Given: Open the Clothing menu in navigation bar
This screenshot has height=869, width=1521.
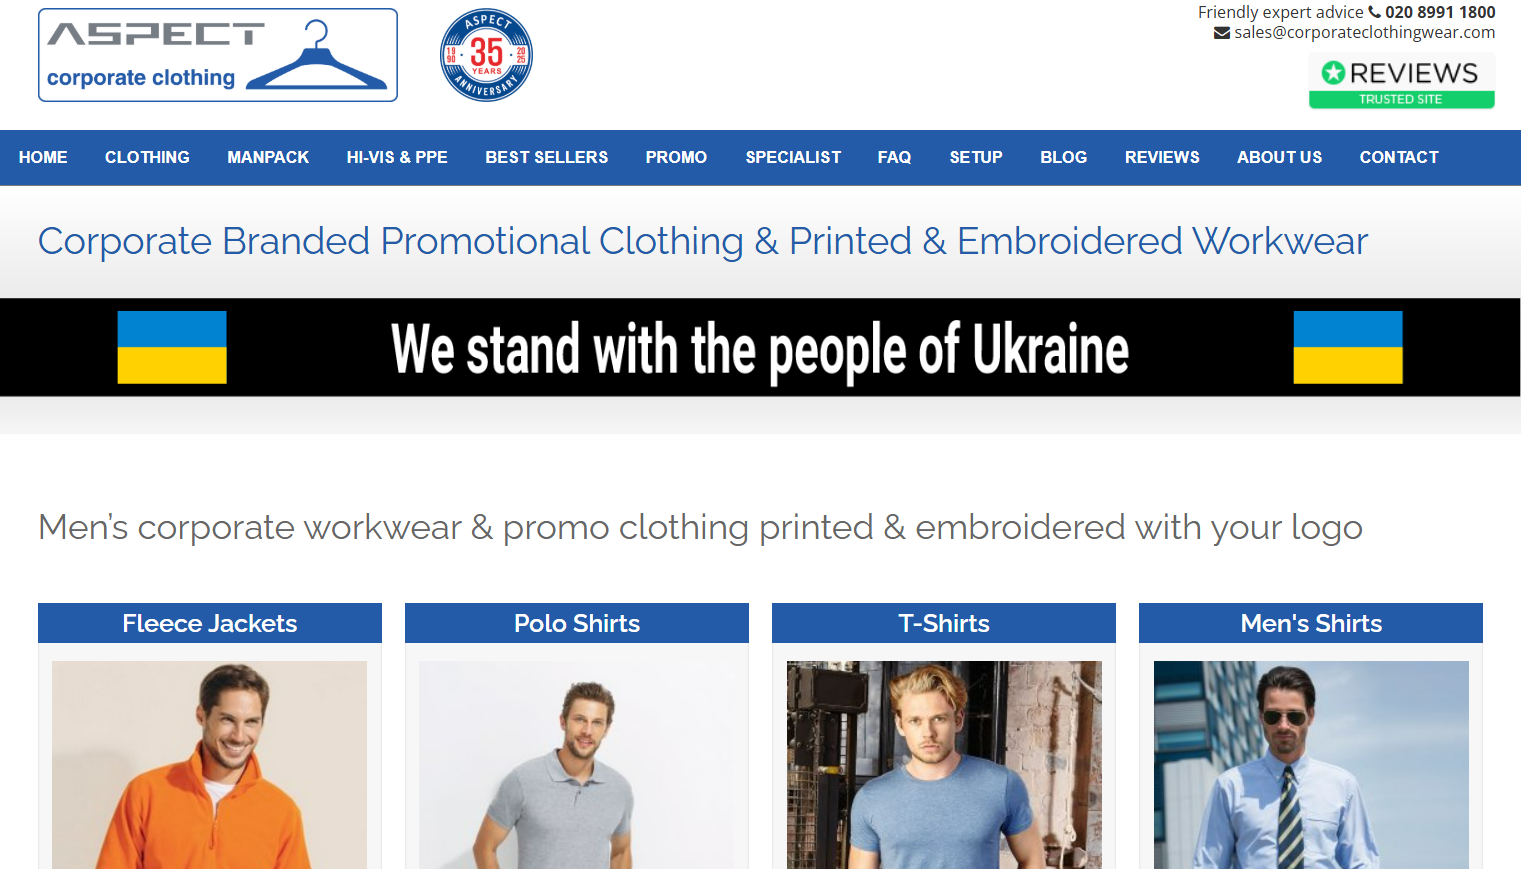Looking at the screenshot, I should click(147, 157).
